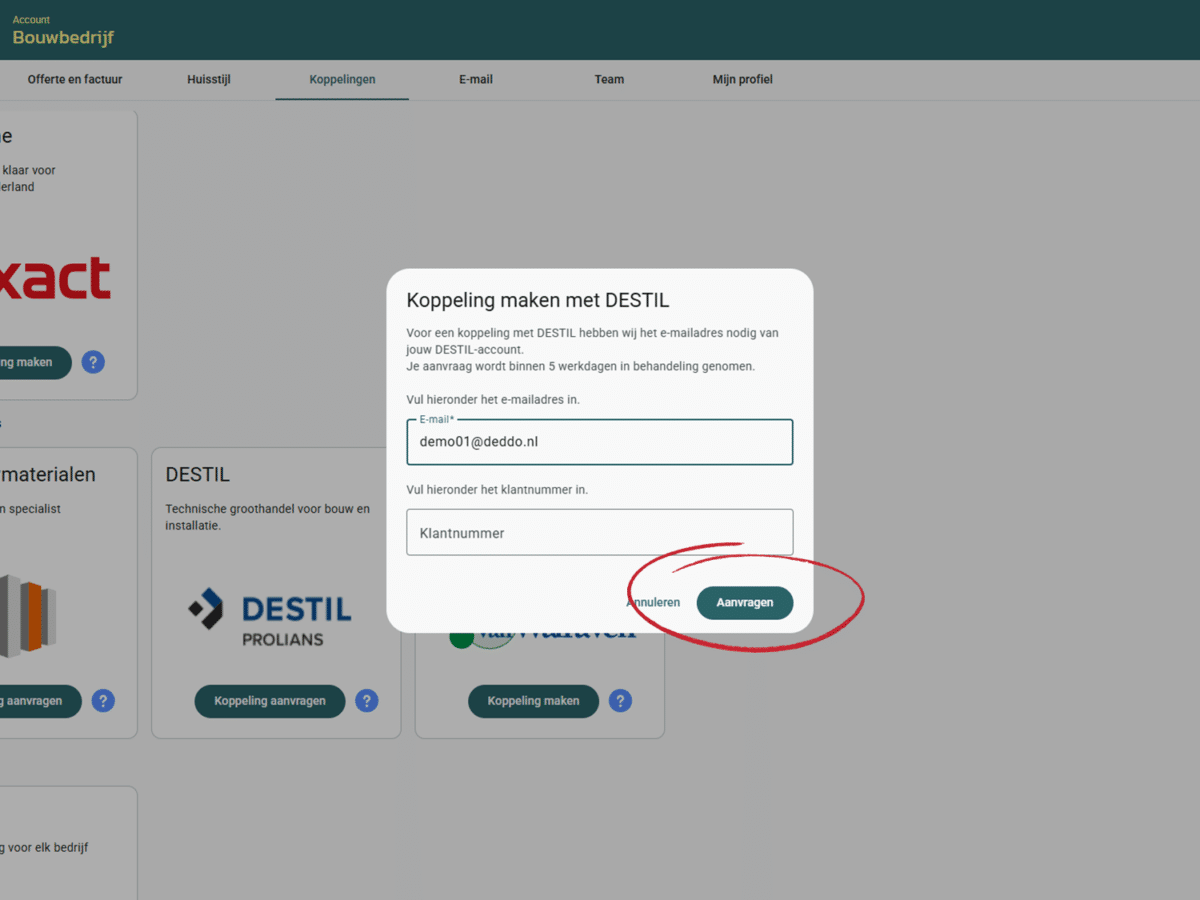This screenshot has width=1200, height=900.
Task: Click Koppeling aanvragen on the DESTIL card
Action: point(270,701)
